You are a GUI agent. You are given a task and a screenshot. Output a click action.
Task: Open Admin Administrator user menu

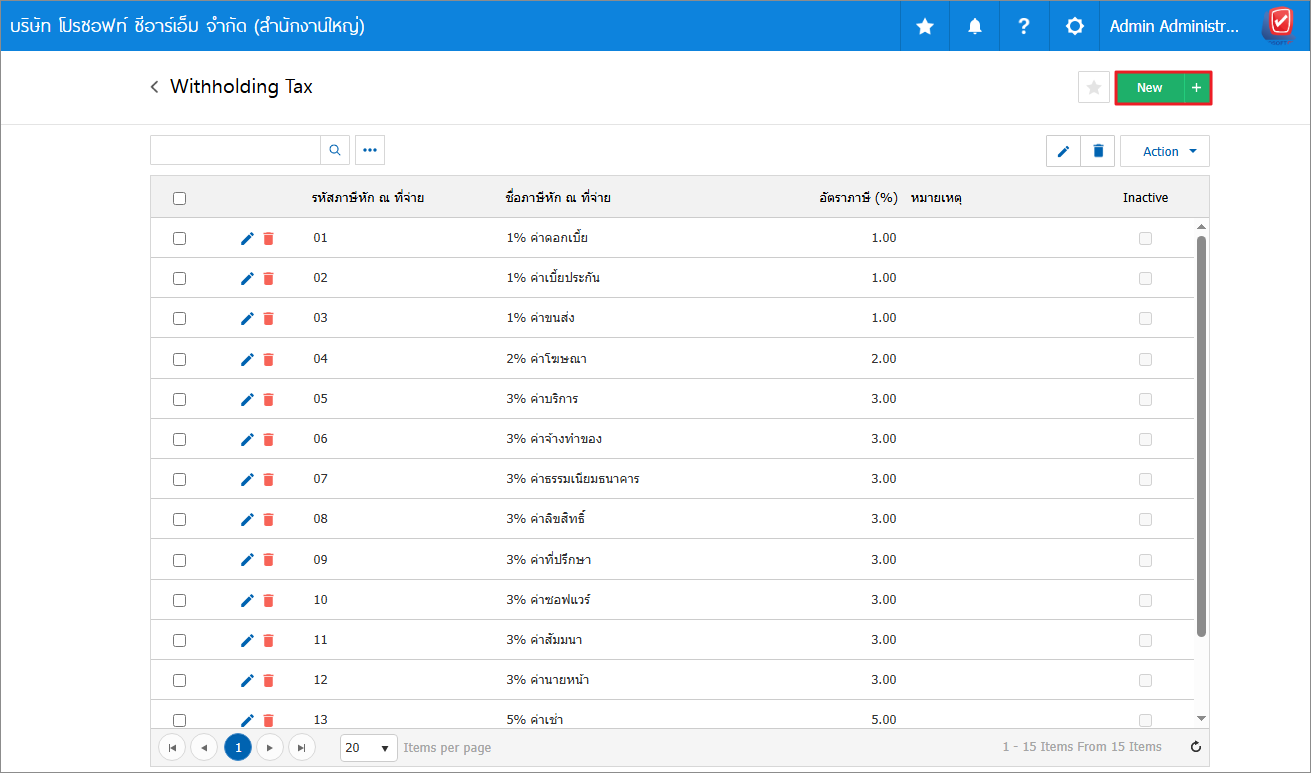(1174, 26)
